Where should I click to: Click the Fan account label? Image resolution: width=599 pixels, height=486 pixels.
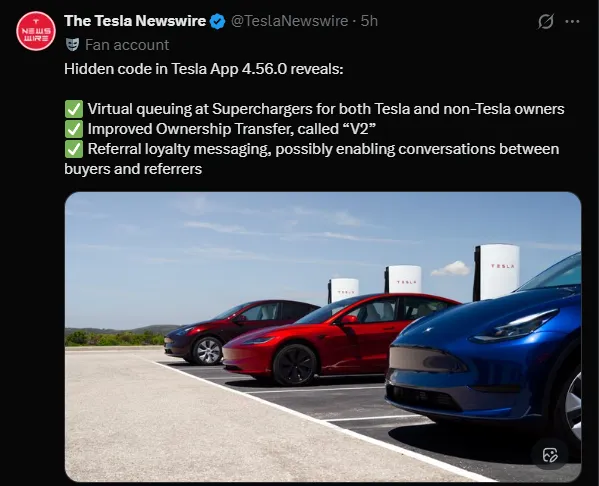point(127,45)
